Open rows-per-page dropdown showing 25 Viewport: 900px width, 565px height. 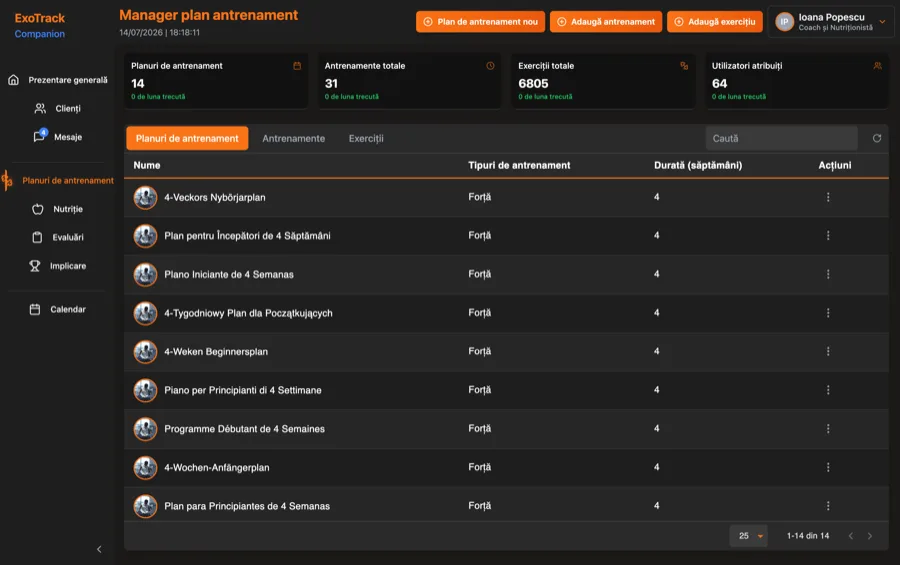coord(749,536)
